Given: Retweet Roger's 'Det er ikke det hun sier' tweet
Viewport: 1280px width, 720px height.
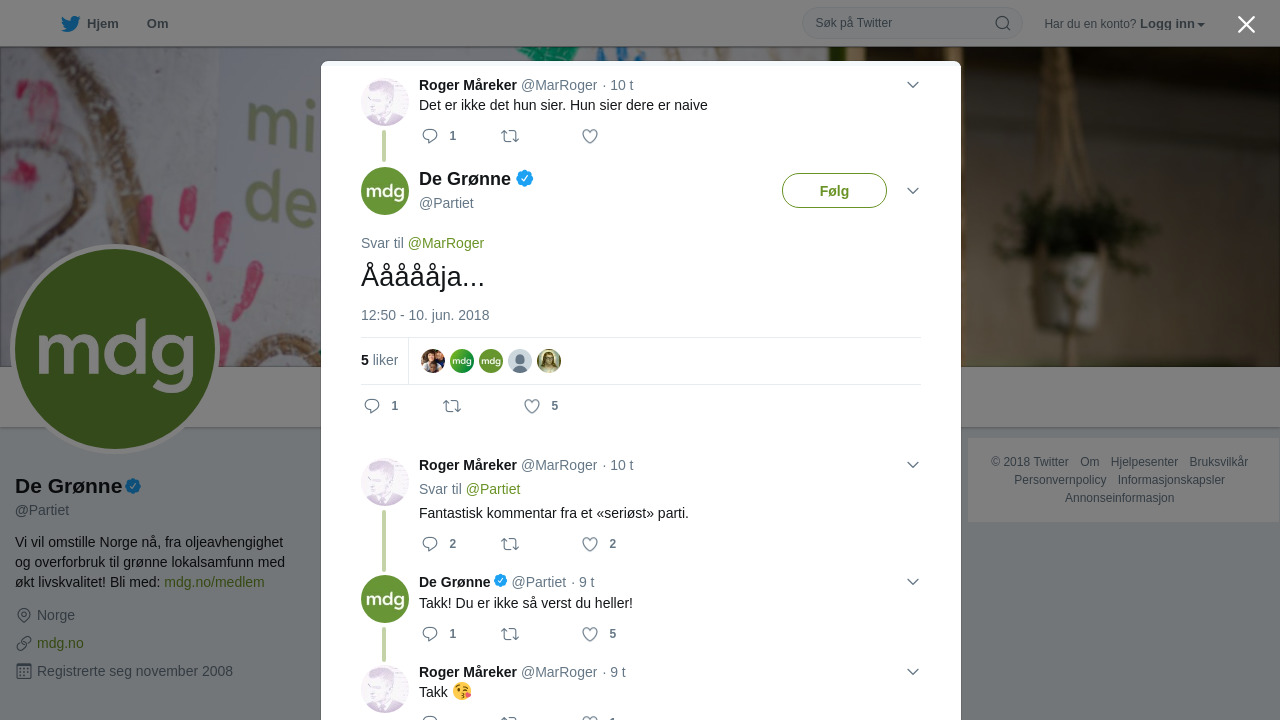Looking at the screenshot, I should (510, 136).
